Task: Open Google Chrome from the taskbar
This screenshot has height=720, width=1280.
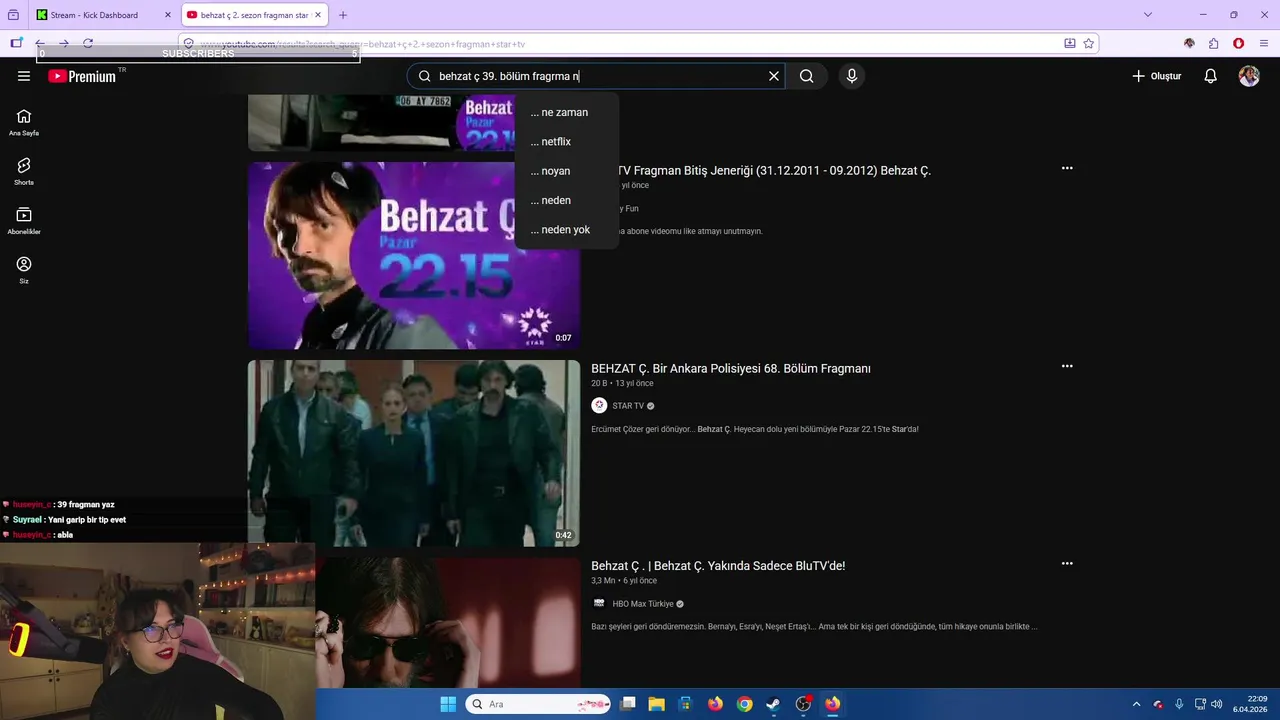Action: coord(744,704)
